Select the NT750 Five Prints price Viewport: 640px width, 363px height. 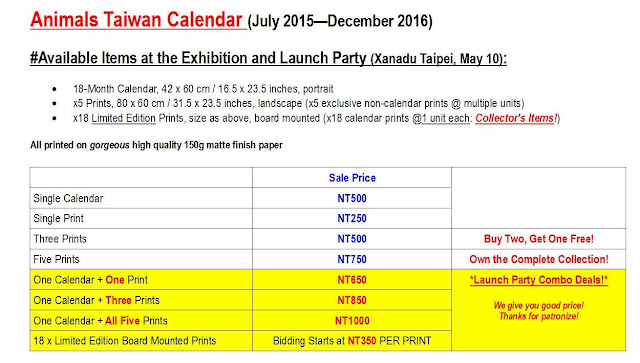coord(352,259)
